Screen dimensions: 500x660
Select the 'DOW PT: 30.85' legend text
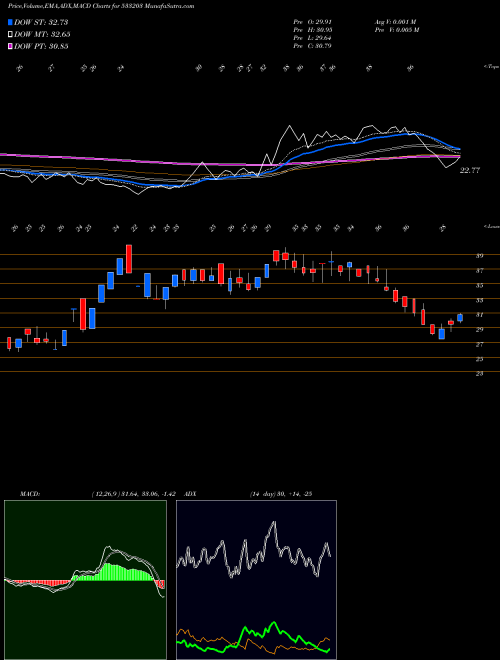[x=41, y=46]
